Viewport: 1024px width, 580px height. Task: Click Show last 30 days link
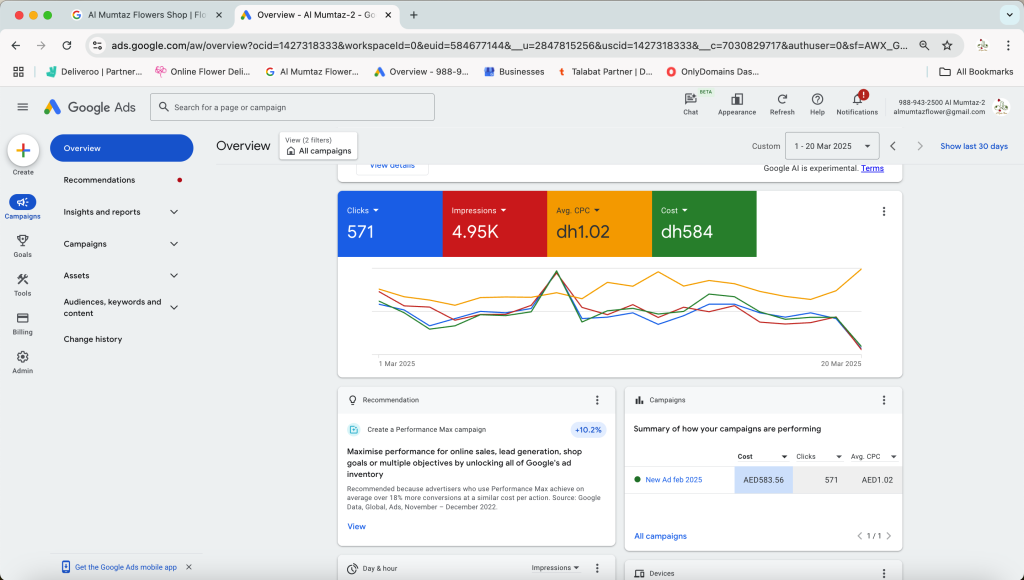(974, 146)
